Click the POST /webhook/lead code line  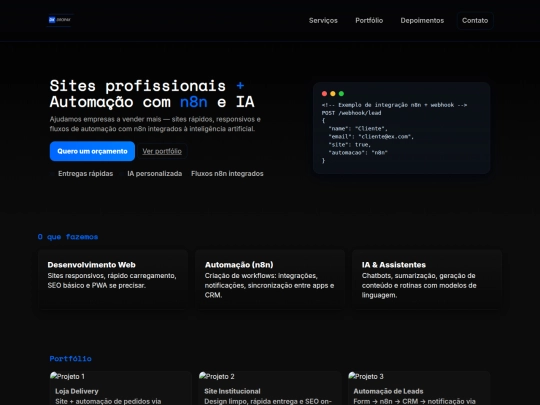pos(352,113)
